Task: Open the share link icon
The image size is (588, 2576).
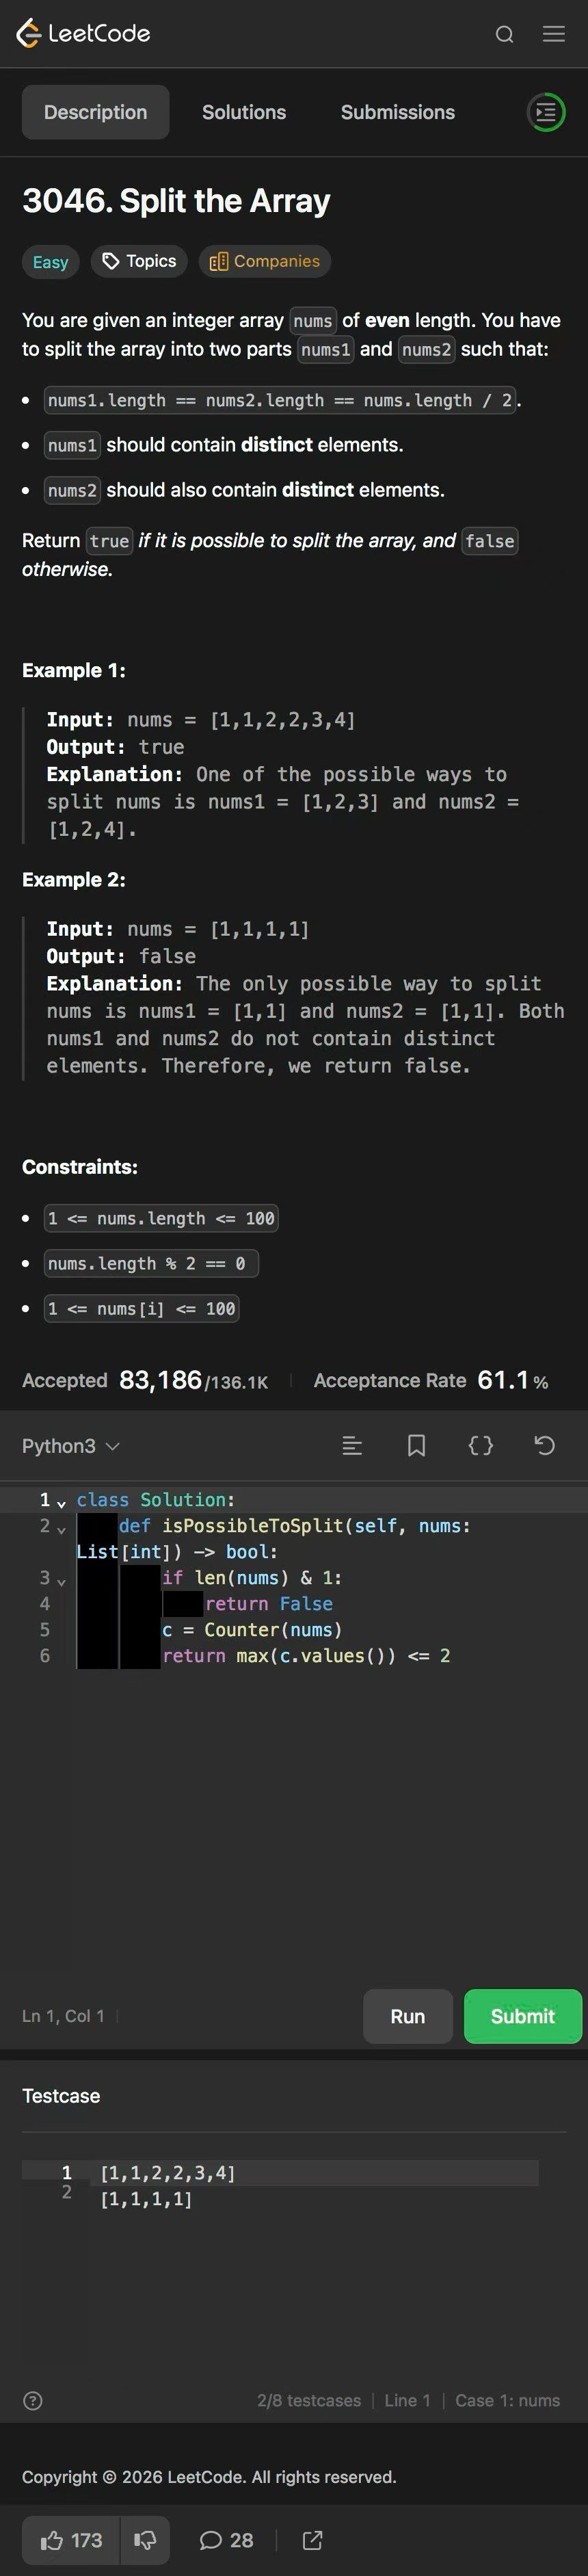Action: coord(312,2540)
